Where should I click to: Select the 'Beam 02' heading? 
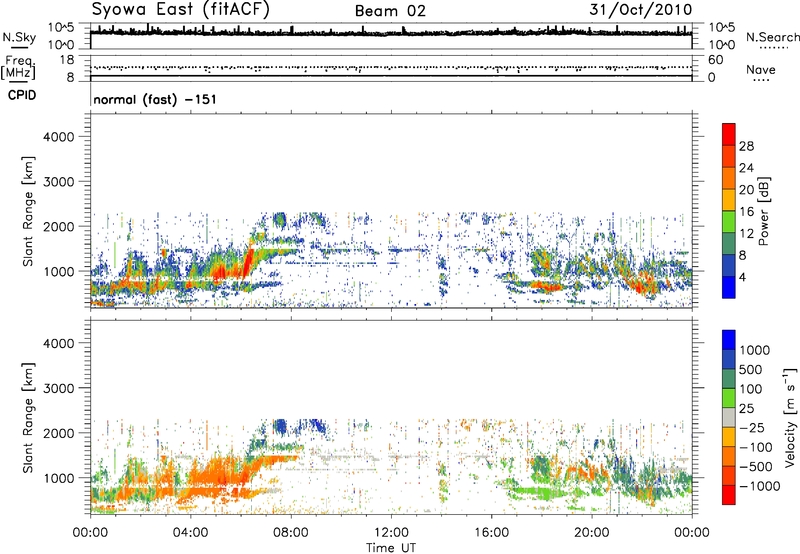[x=390, y=11]
